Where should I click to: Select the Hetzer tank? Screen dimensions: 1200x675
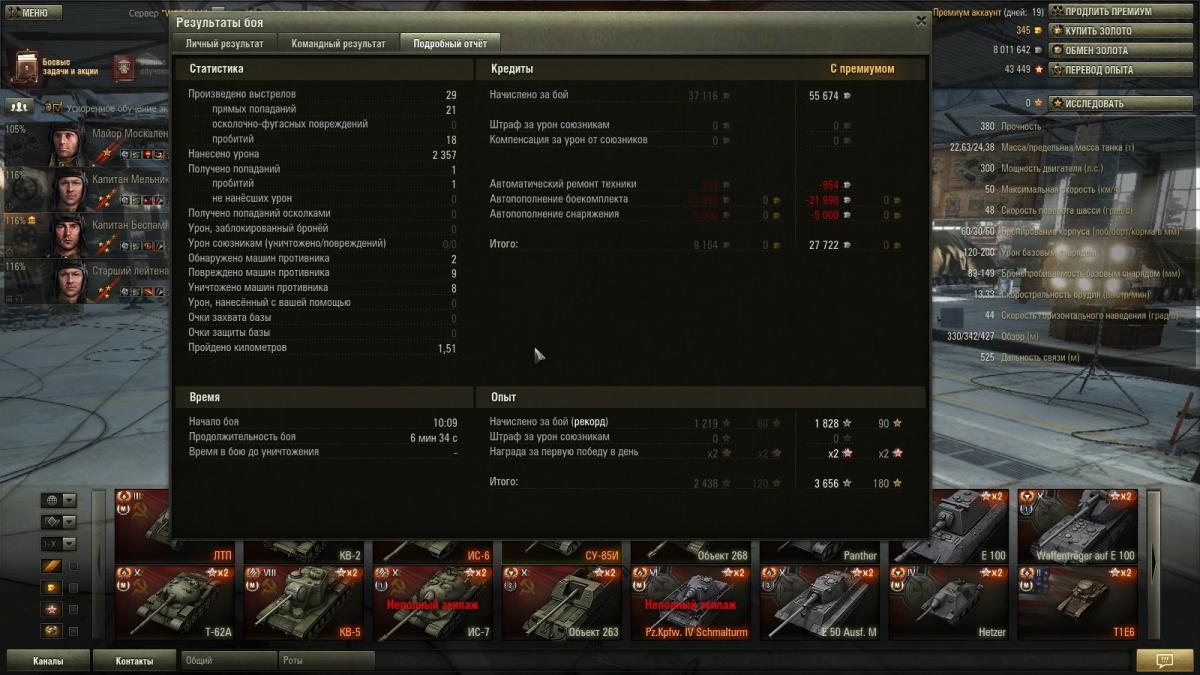pos(948,603)
